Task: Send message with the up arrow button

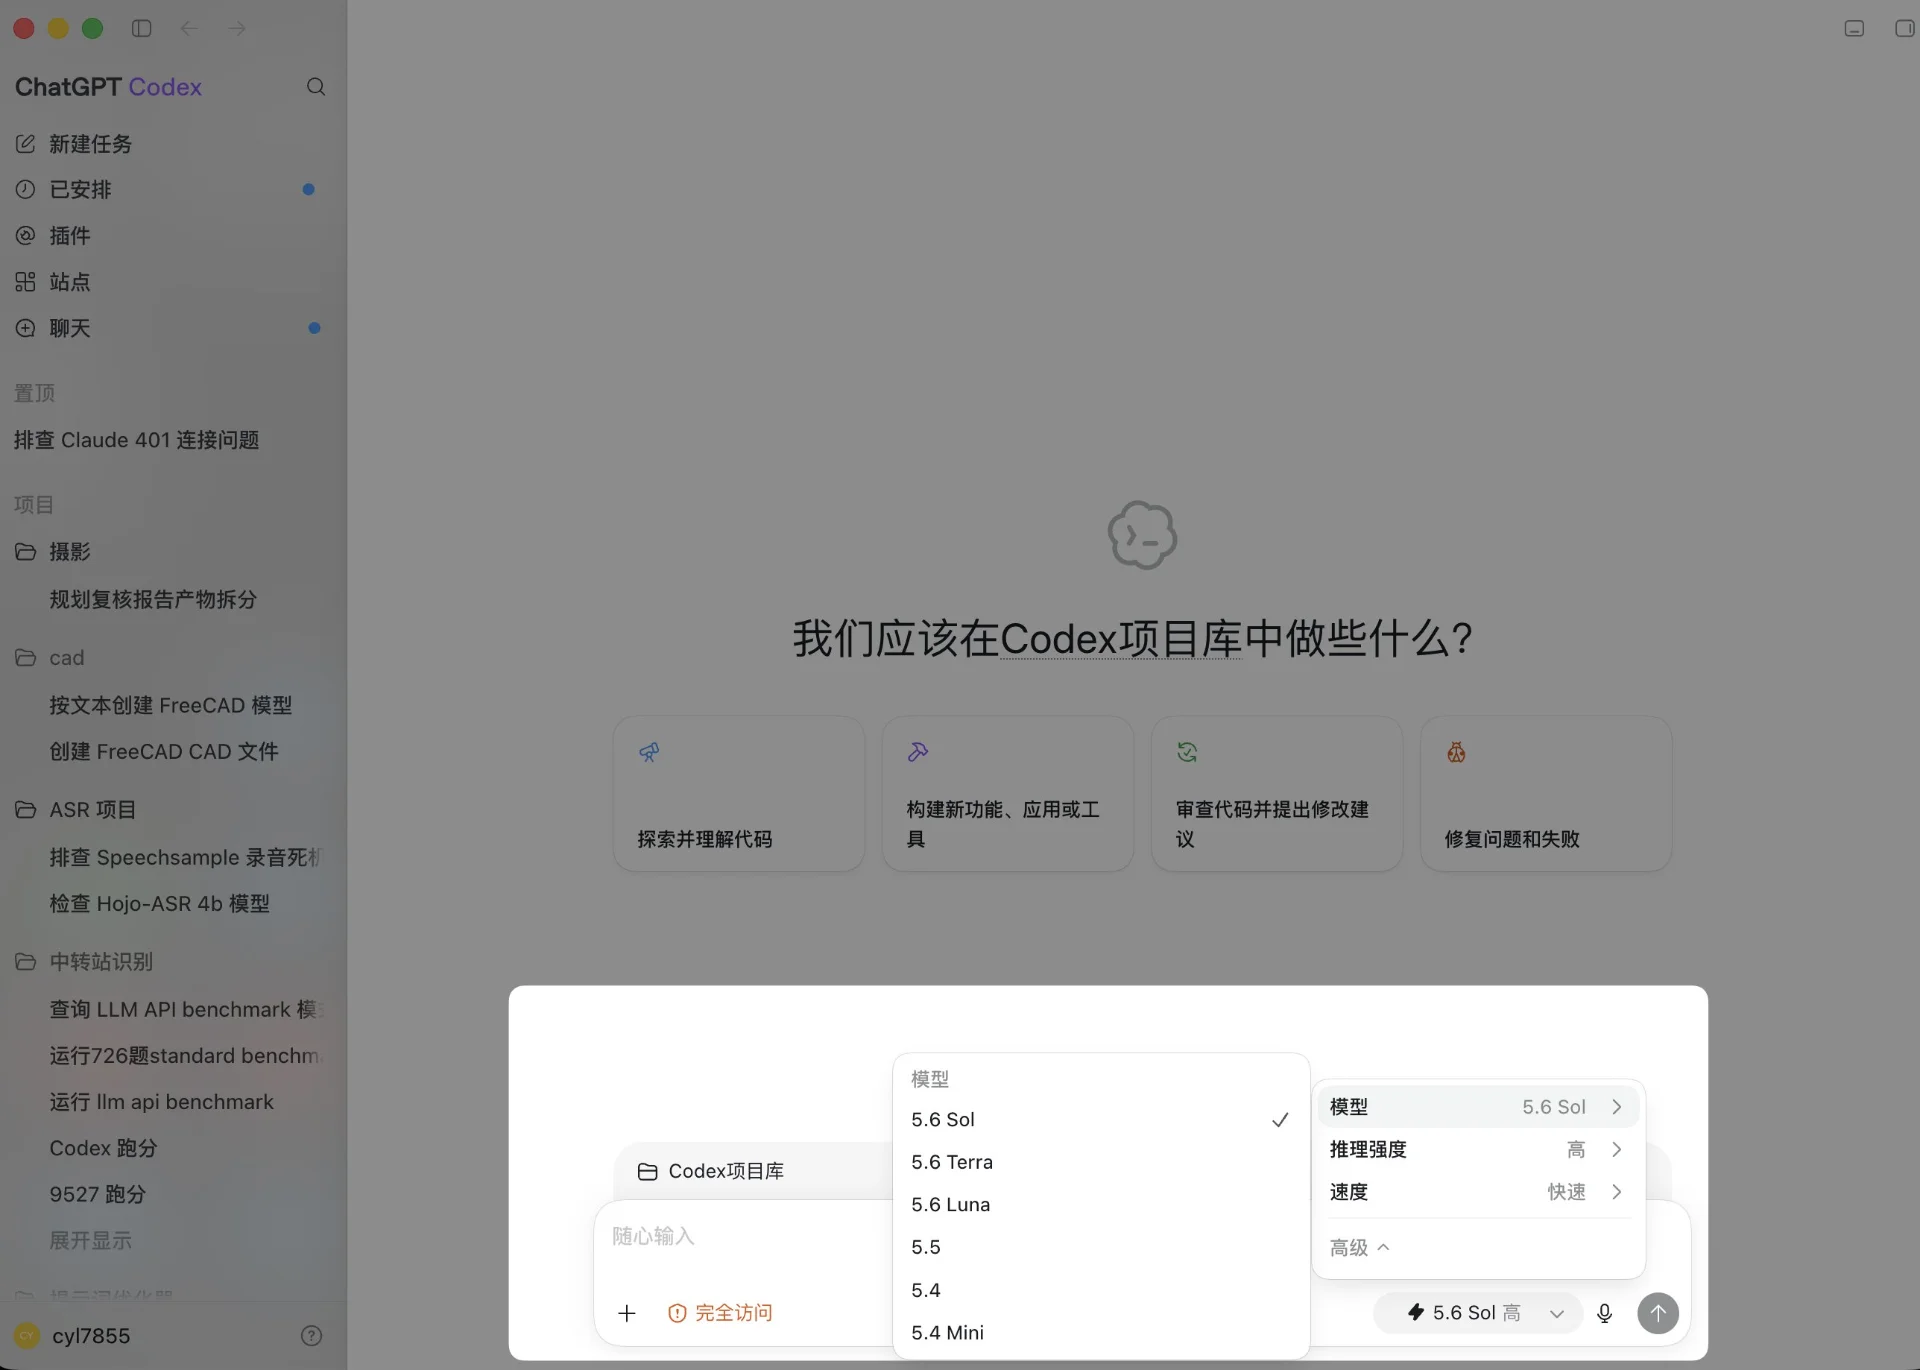Action: pos(1658,1313)
